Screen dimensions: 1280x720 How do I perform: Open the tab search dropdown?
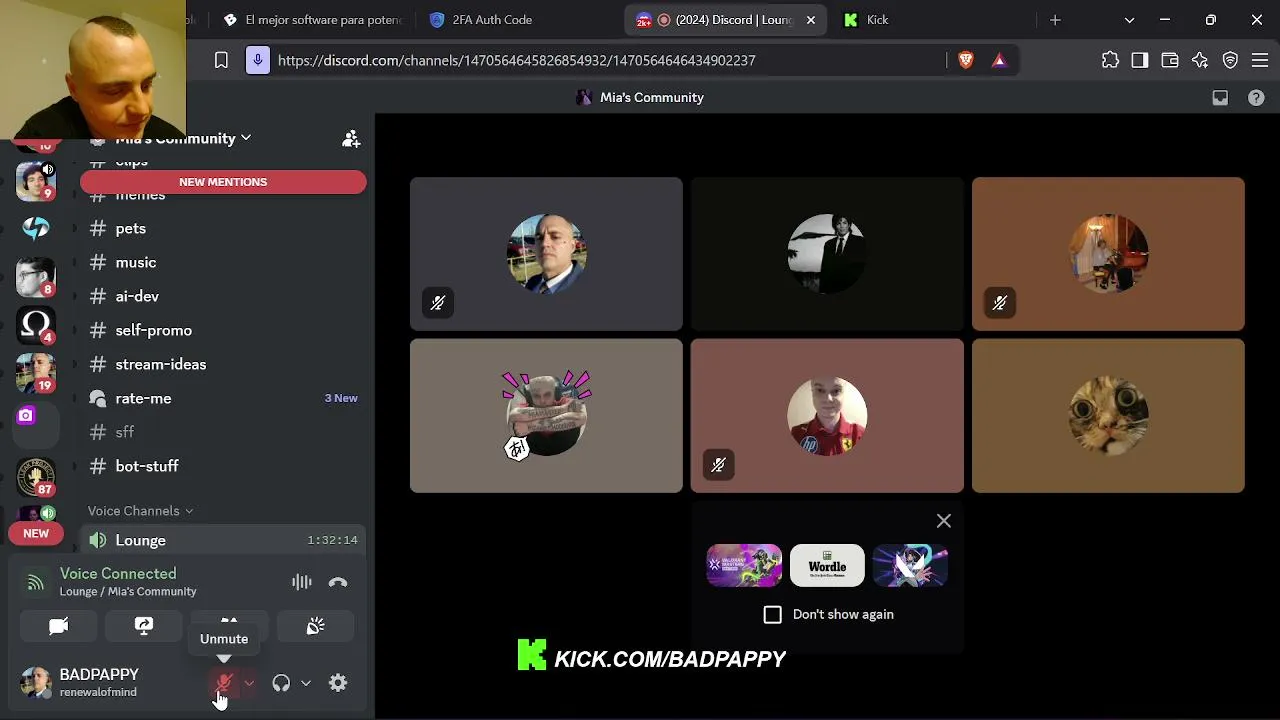click(x=1129, y=20)
